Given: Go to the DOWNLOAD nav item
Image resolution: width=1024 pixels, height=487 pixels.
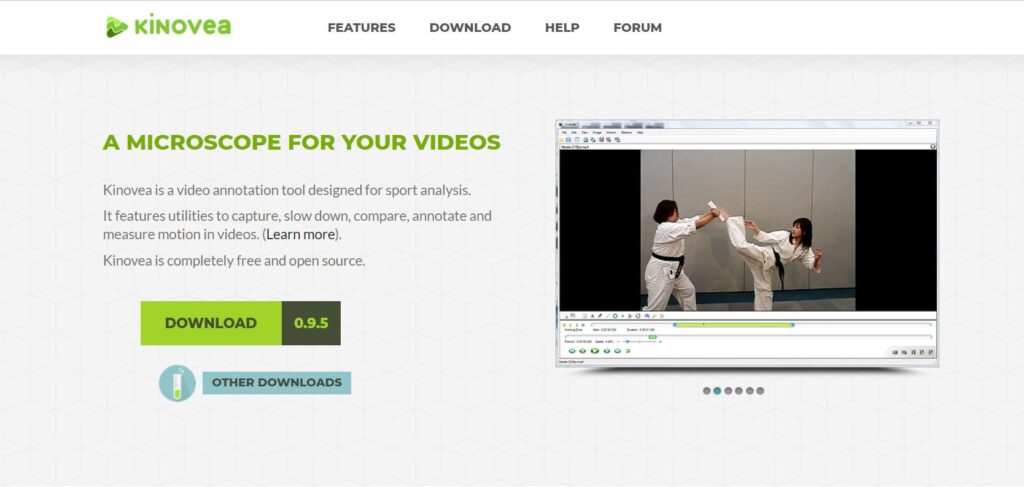Looking at the screenshot, I should click(x=470, y=28).
